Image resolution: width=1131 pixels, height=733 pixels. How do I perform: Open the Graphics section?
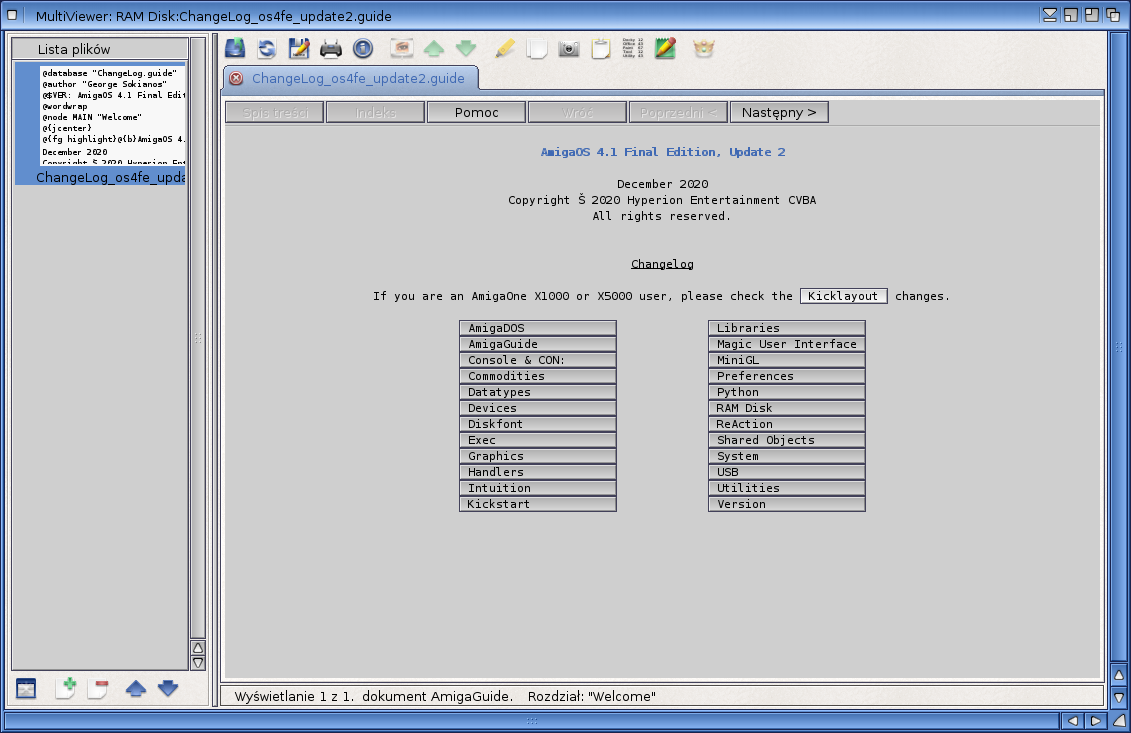[x=537, y=456]
